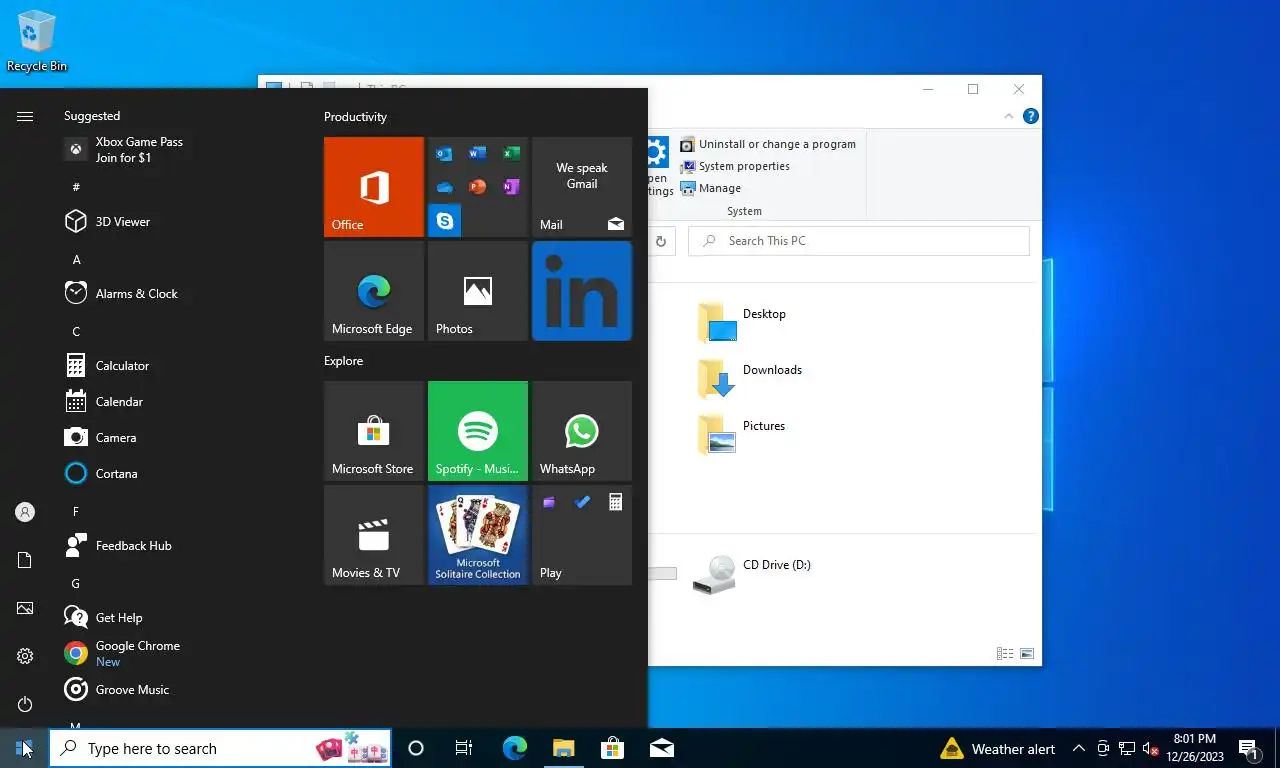Switch to details view in Explorer

point(1005,654)
